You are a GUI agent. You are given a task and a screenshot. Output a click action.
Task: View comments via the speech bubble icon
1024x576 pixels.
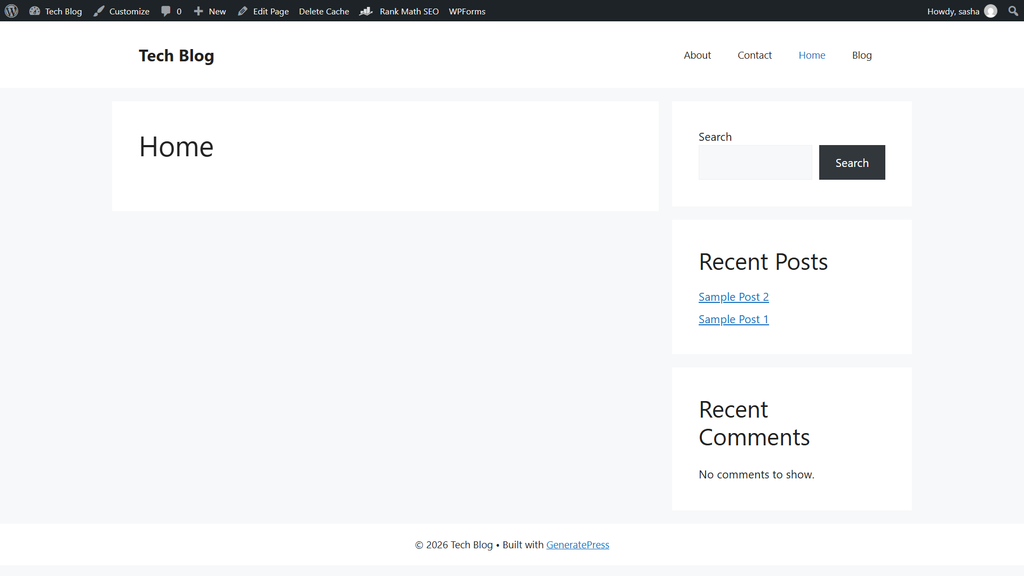point(166,11)
